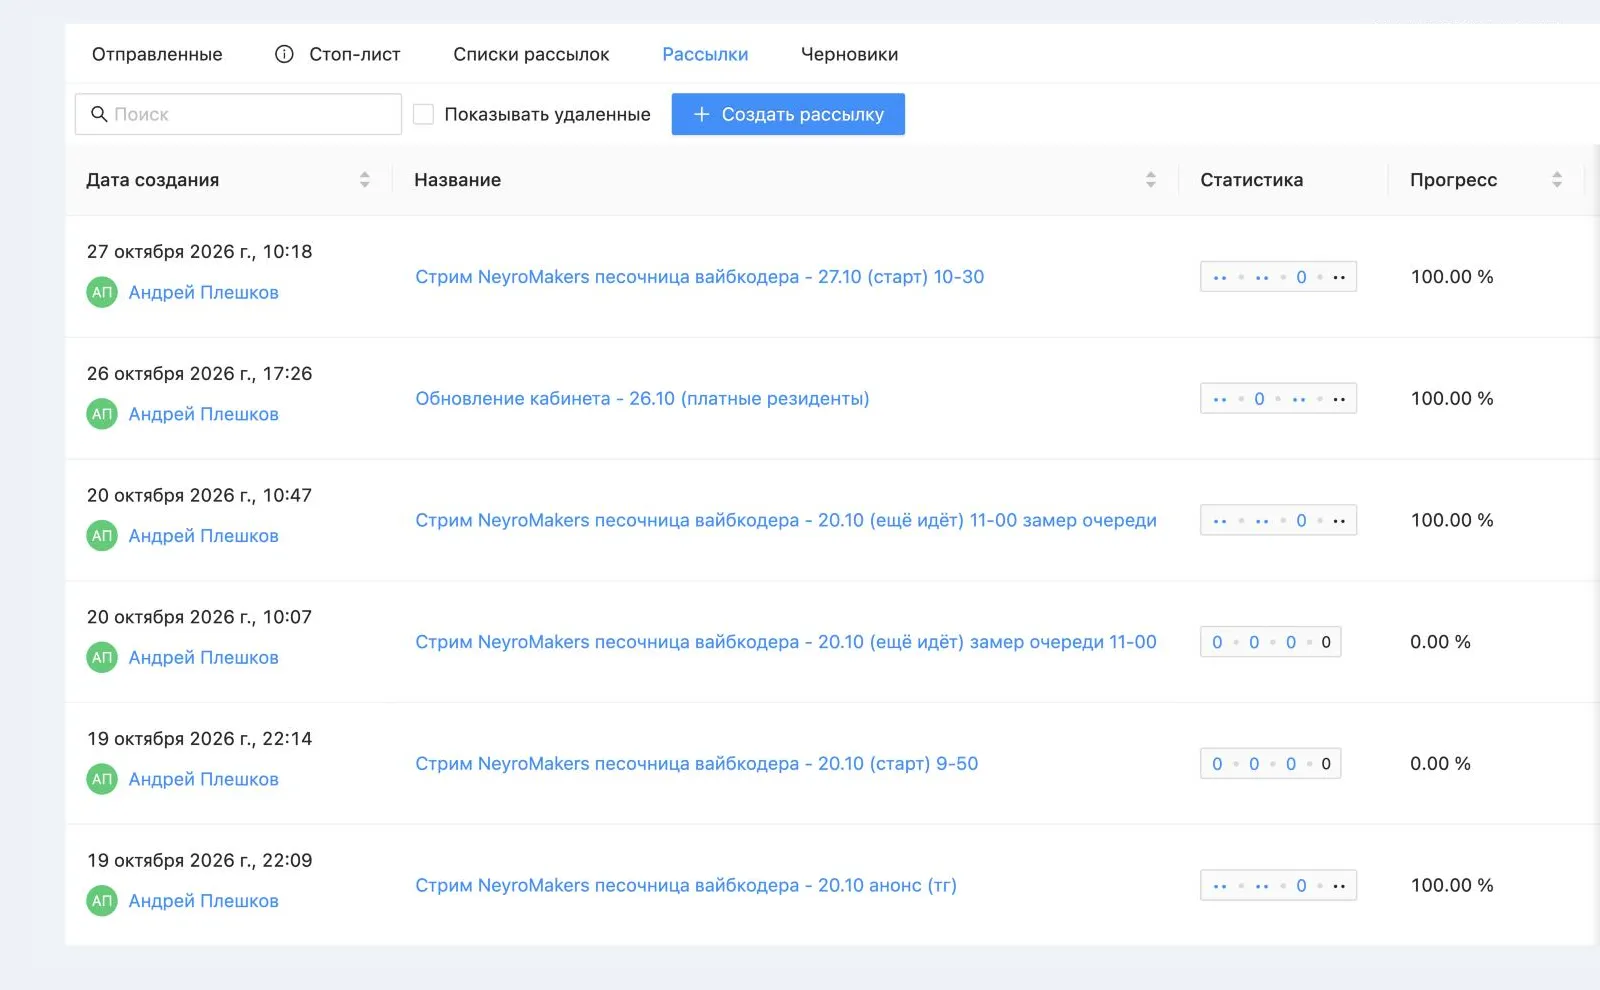Click Андрей Плешков in the 27 октября row

click(x=204, y=292)
